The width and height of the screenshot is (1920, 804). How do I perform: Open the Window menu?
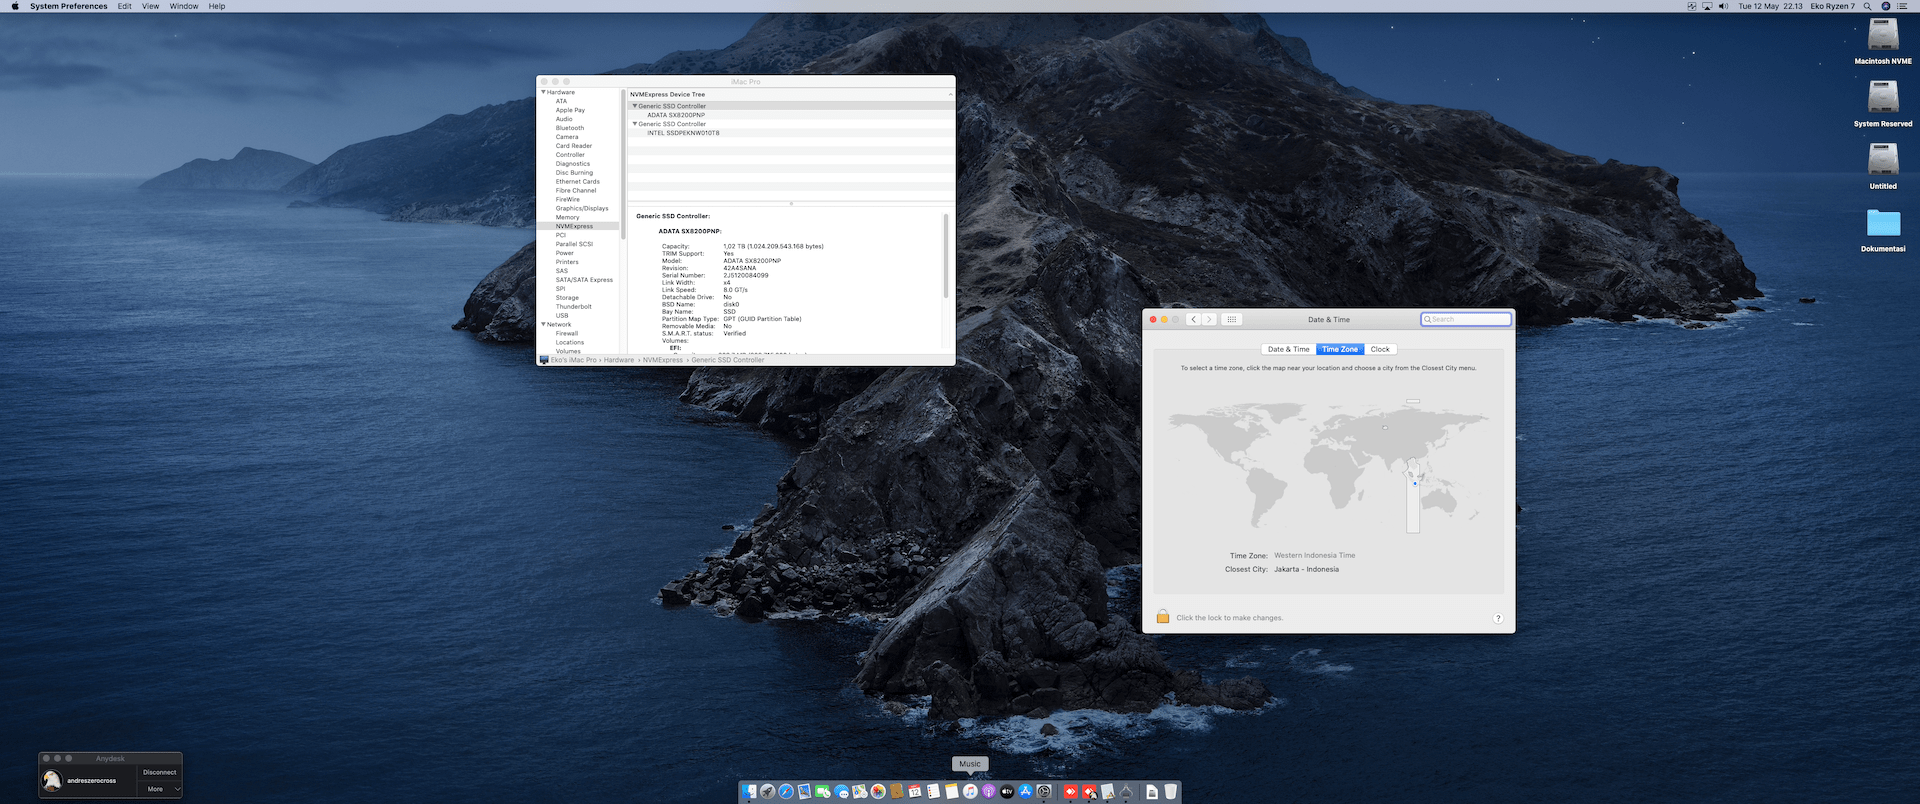184,6
